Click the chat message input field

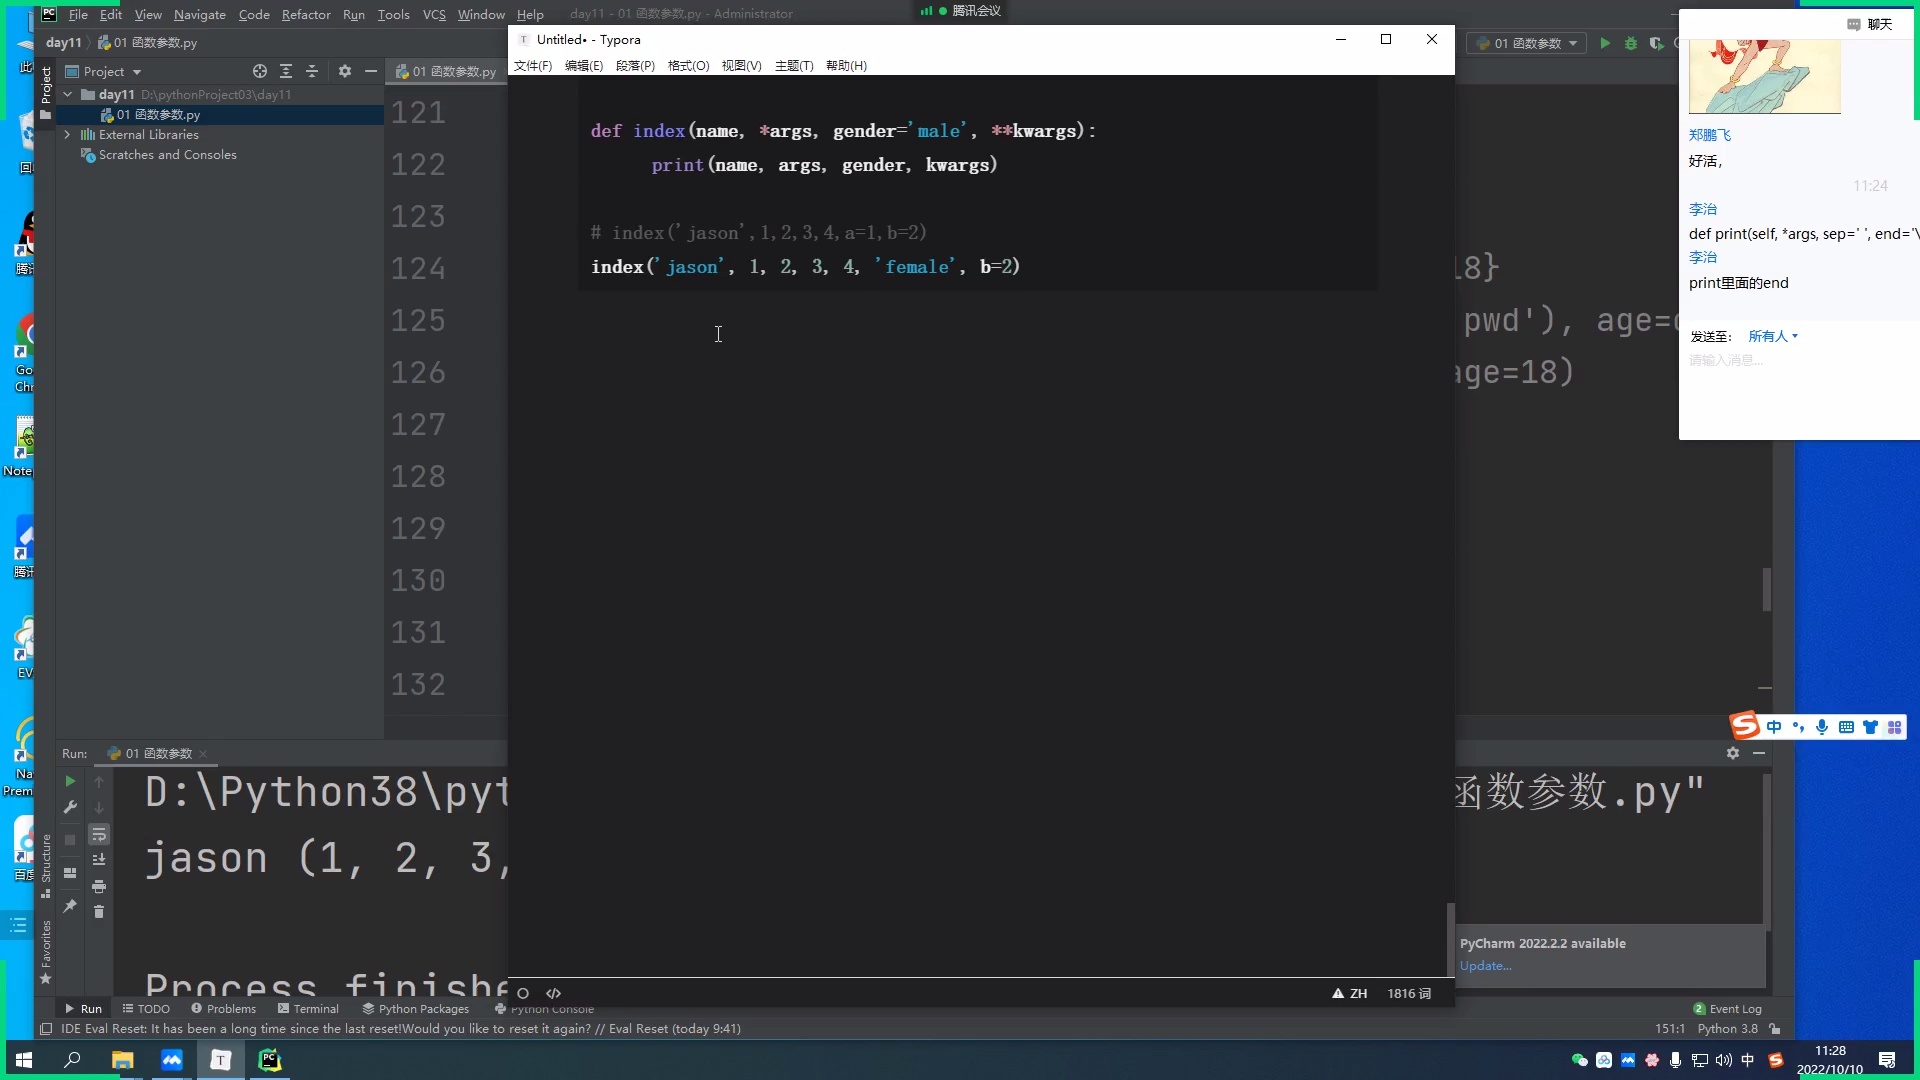1760,360
